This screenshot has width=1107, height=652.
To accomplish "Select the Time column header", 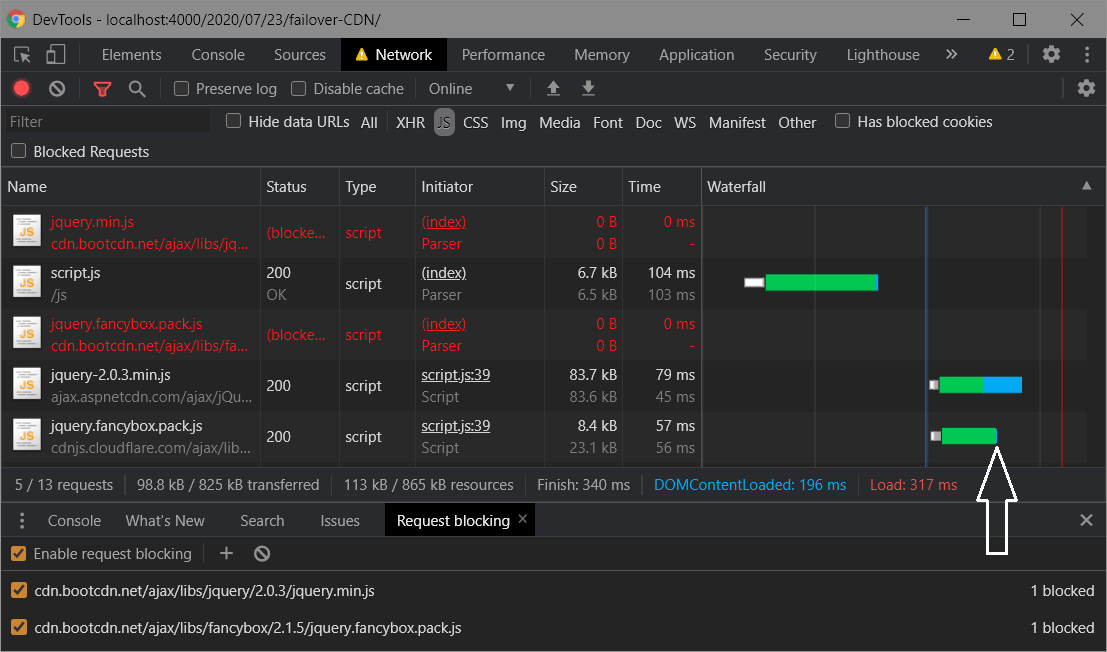I will [x=662, y=186].
